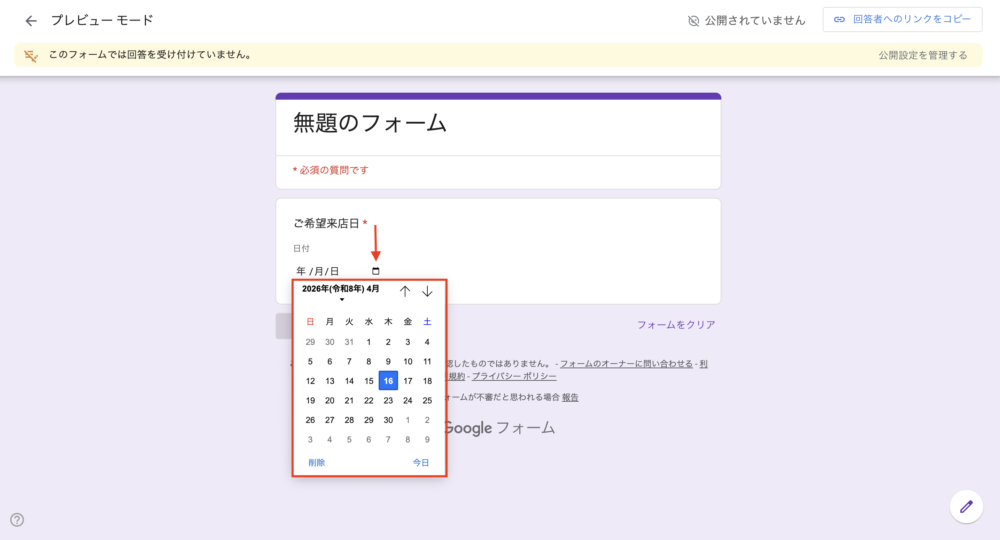The height and width of the screenshot is (540, 1000).
Task: Click the ご希望来店日 question label
Action: (327, 223)
